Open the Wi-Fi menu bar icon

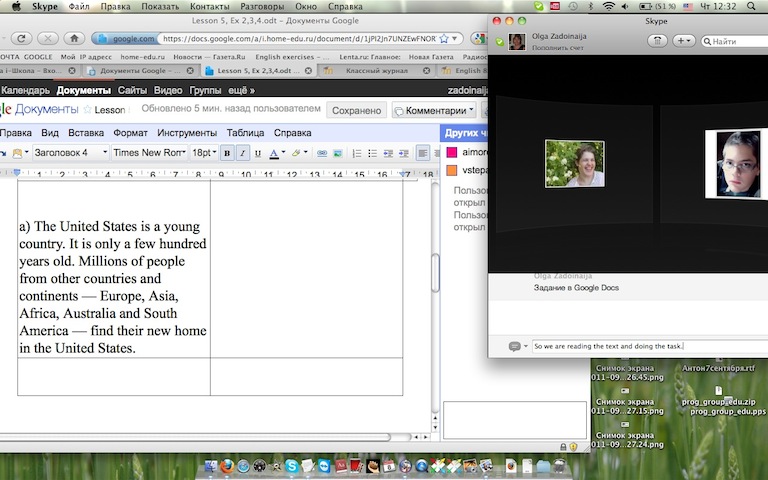(x=608, y=6)
